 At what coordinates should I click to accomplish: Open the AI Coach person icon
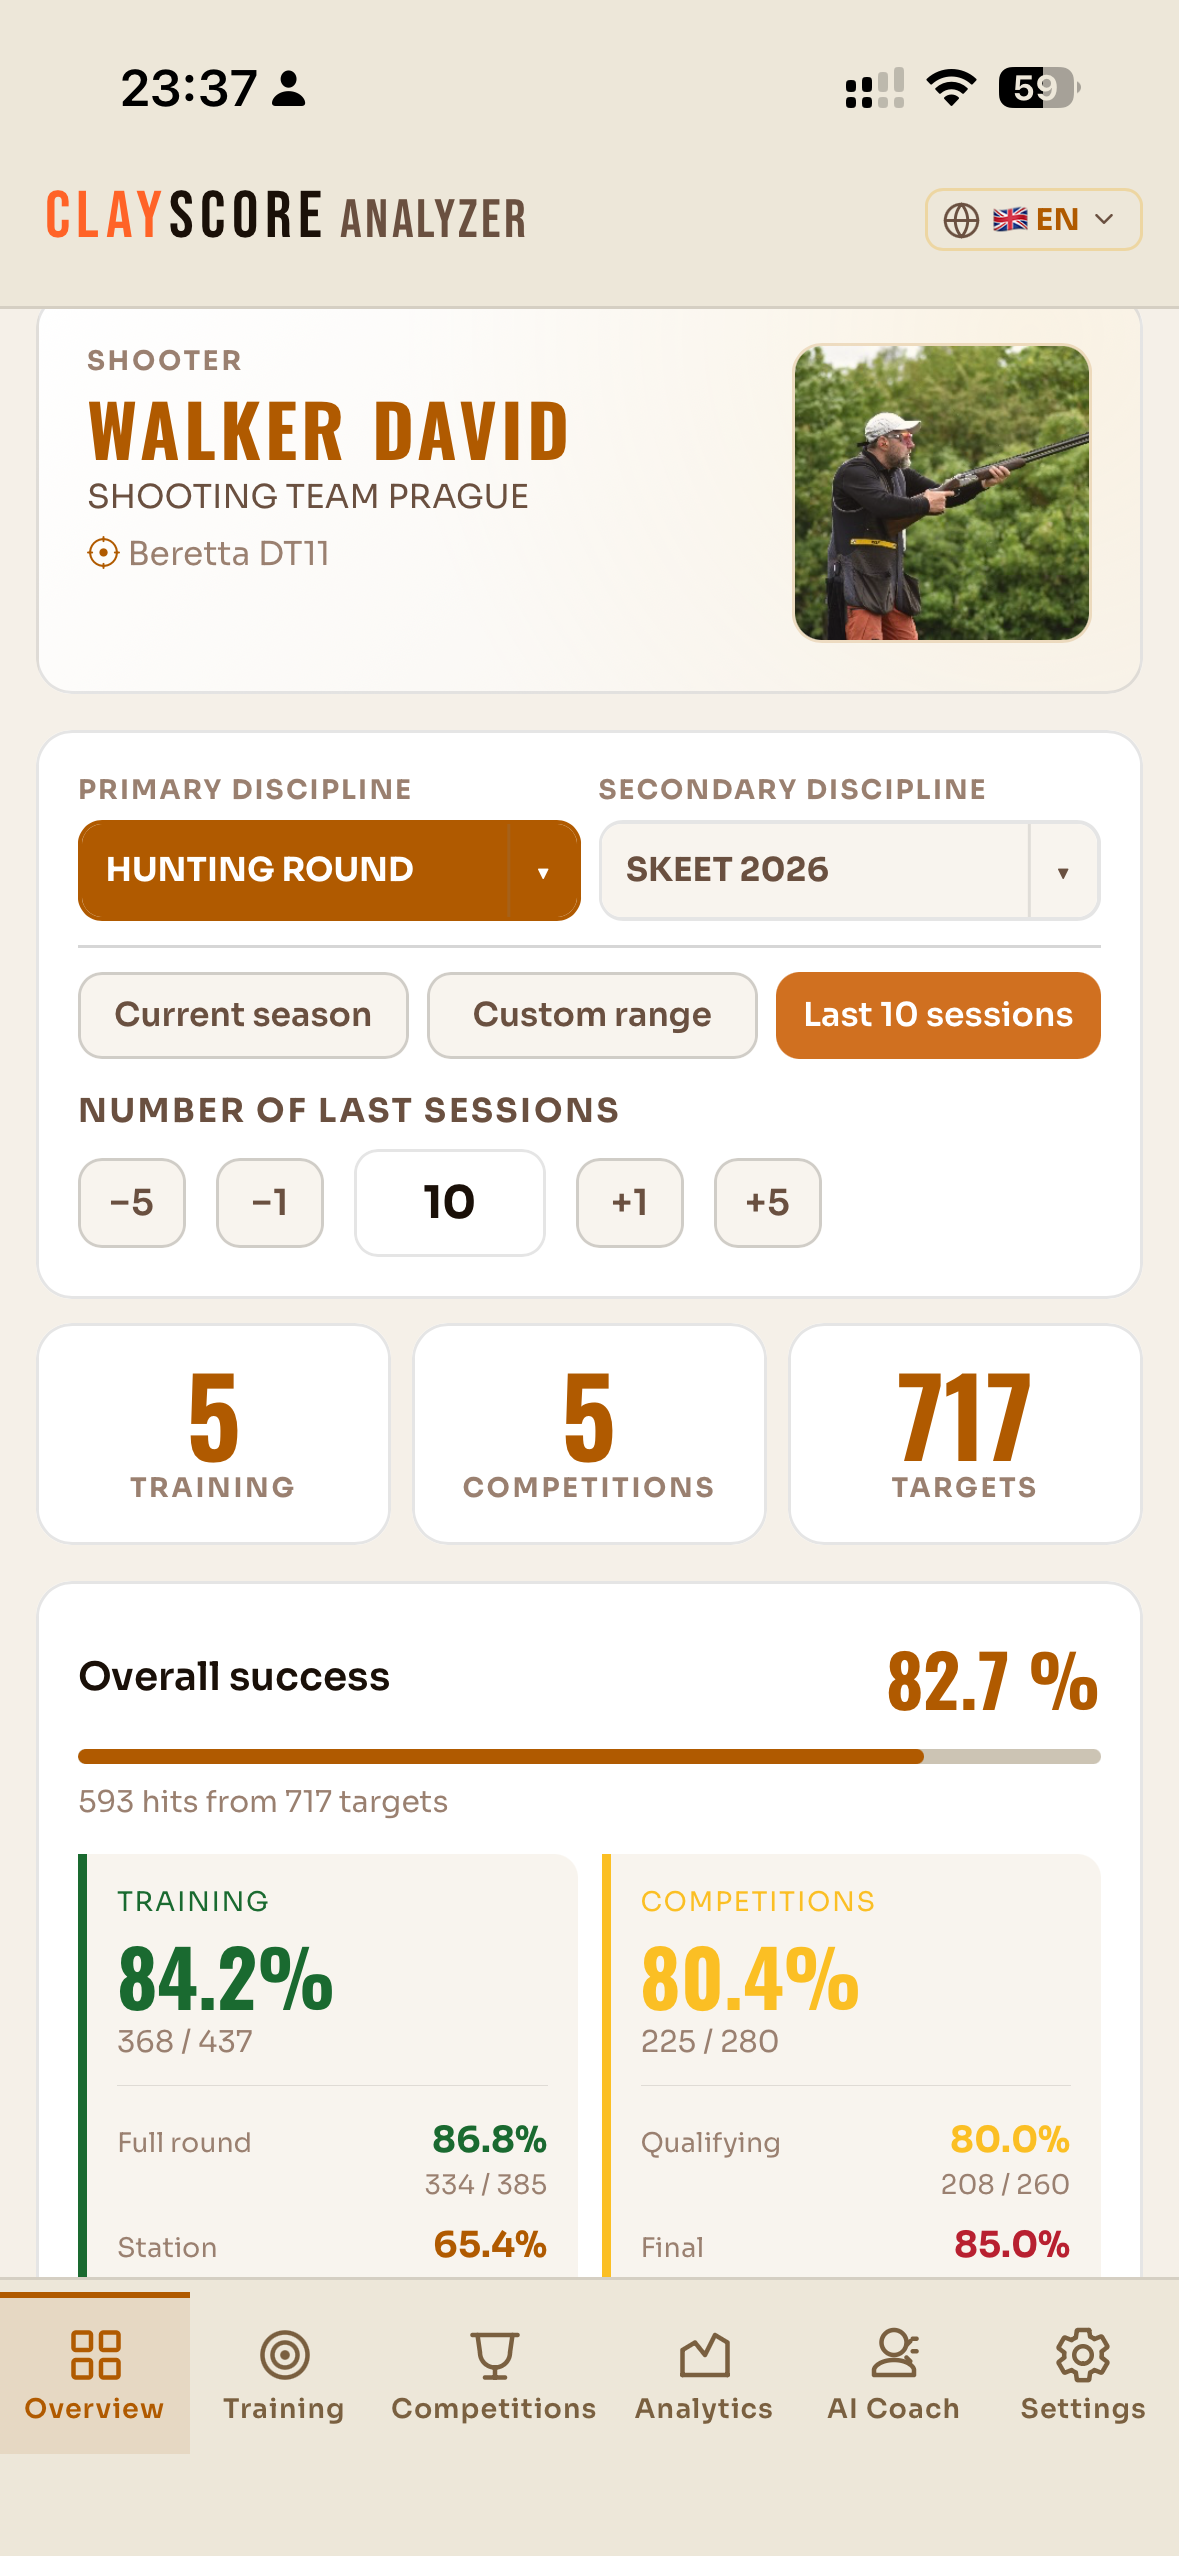tap(894, 2354)
